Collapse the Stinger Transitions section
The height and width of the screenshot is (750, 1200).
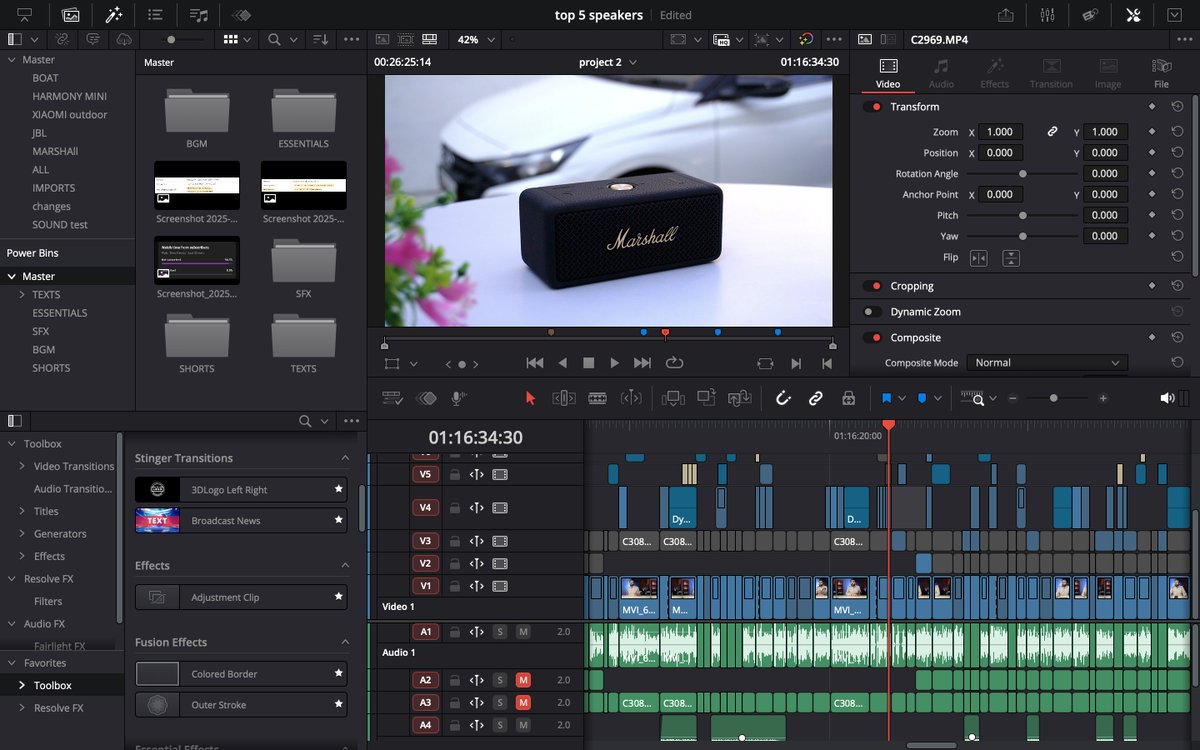click(x=345, y=458)
